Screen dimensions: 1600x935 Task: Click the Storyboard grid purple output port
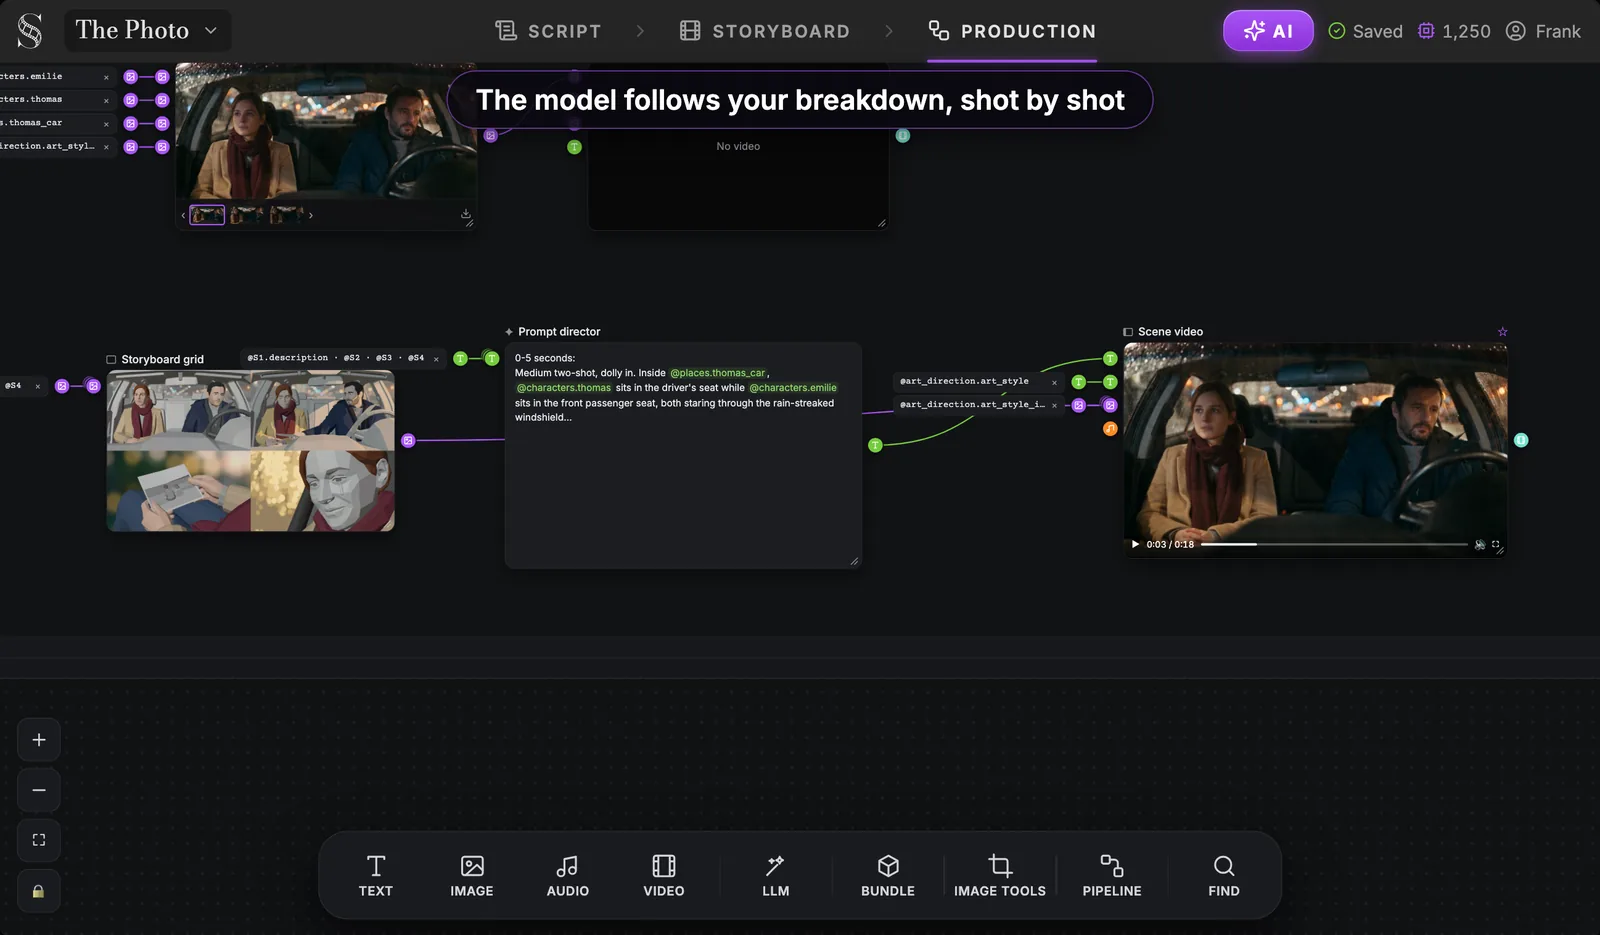coord(408,441)
